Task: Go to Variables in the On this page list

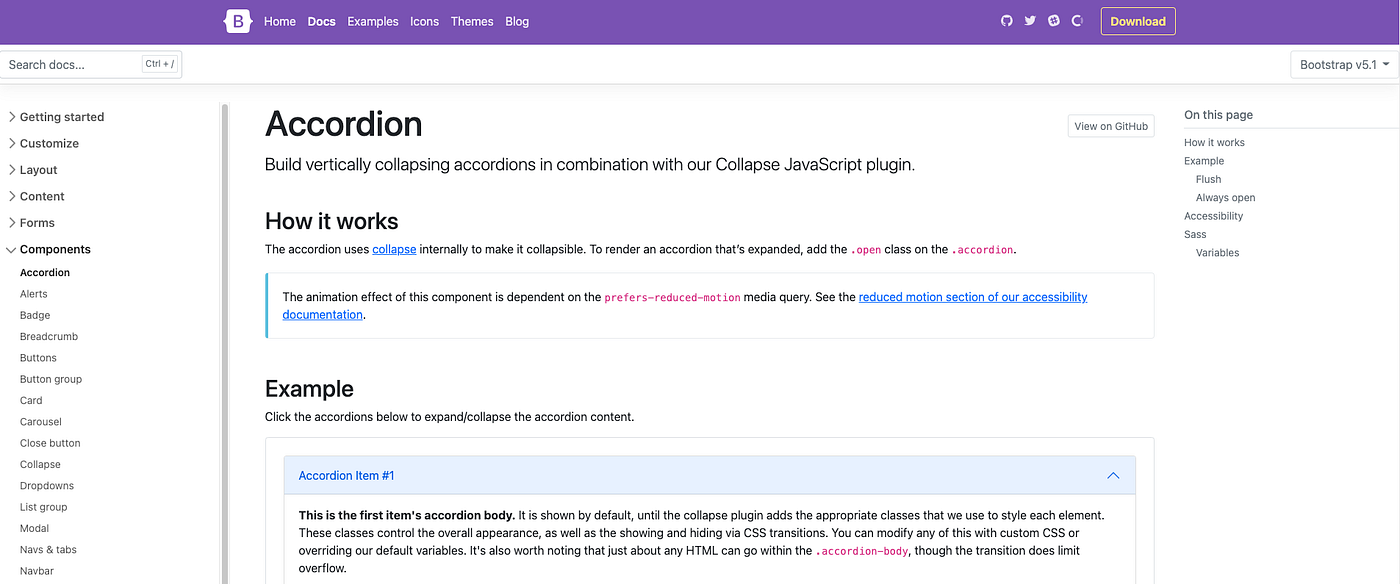Action: pos(1217,252)
